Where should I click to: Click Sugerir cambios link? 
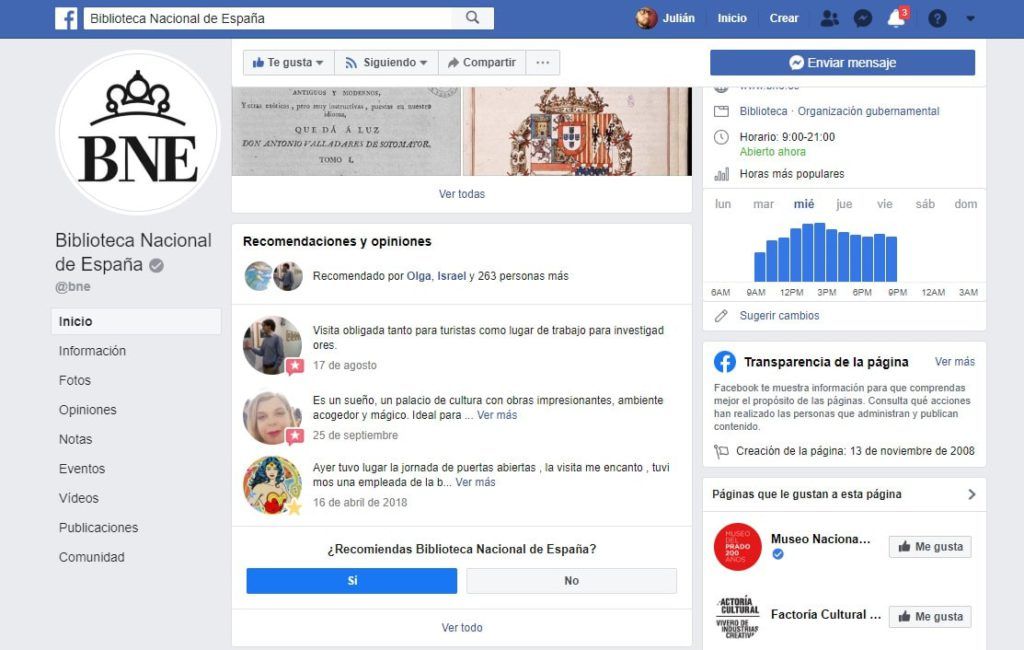779,316
